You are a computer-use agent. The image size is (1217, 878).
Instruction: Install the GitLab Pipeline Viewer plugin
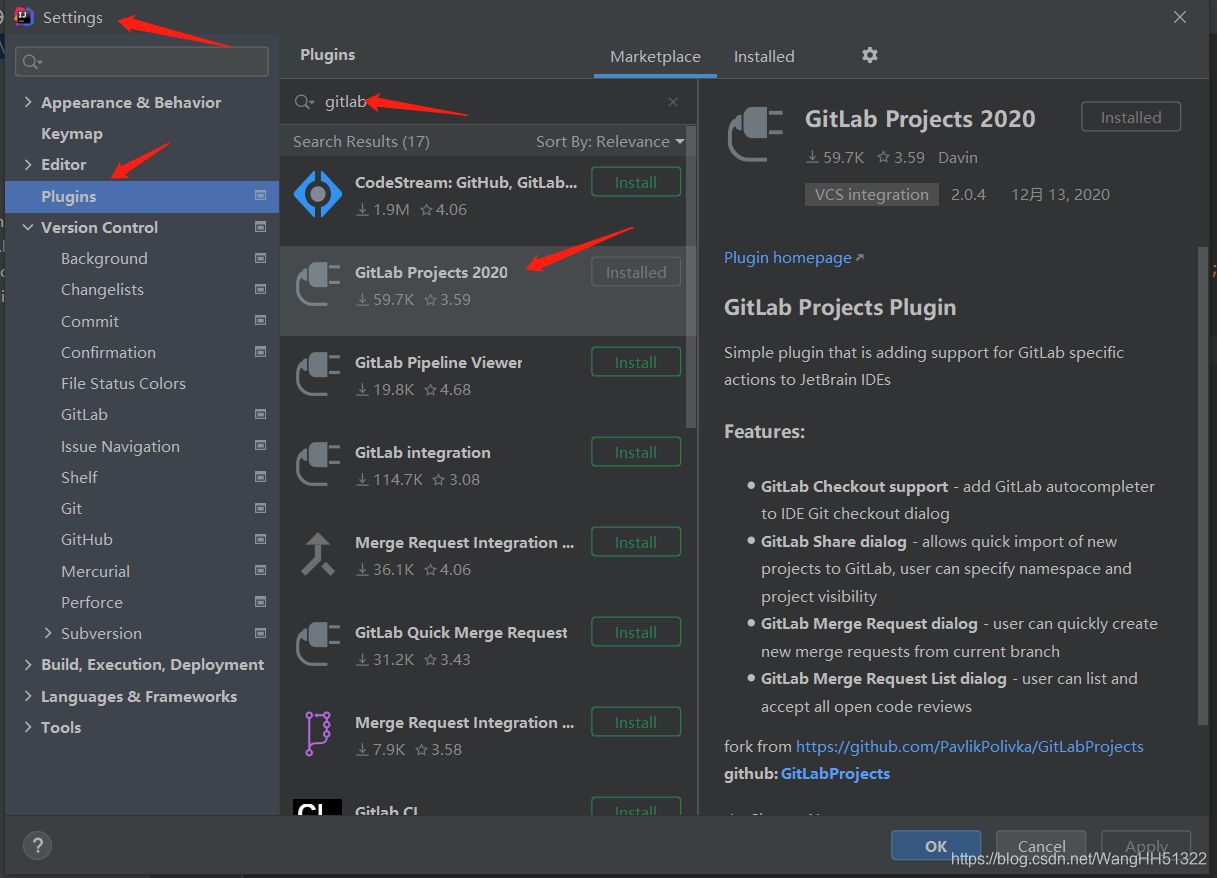coord(635,361)
